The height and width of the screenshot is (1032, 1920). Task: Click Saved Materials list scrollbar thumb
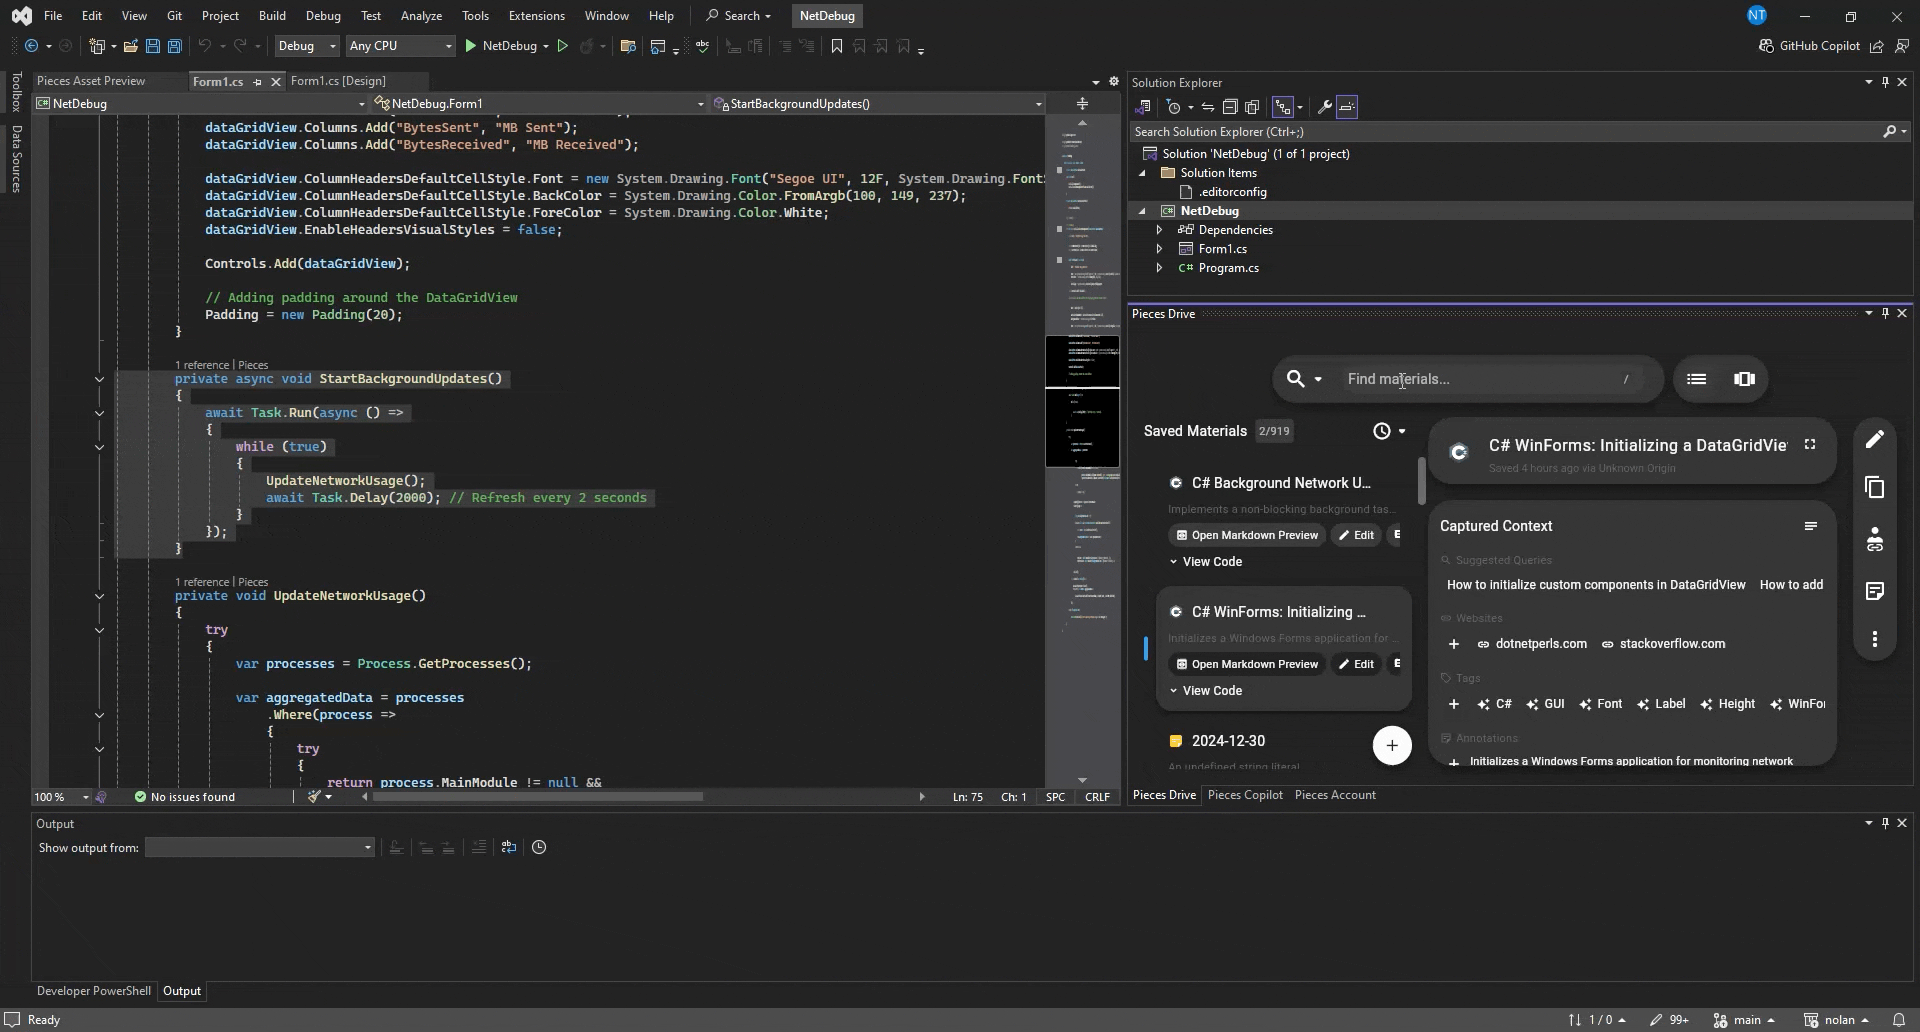(1421, 481)
